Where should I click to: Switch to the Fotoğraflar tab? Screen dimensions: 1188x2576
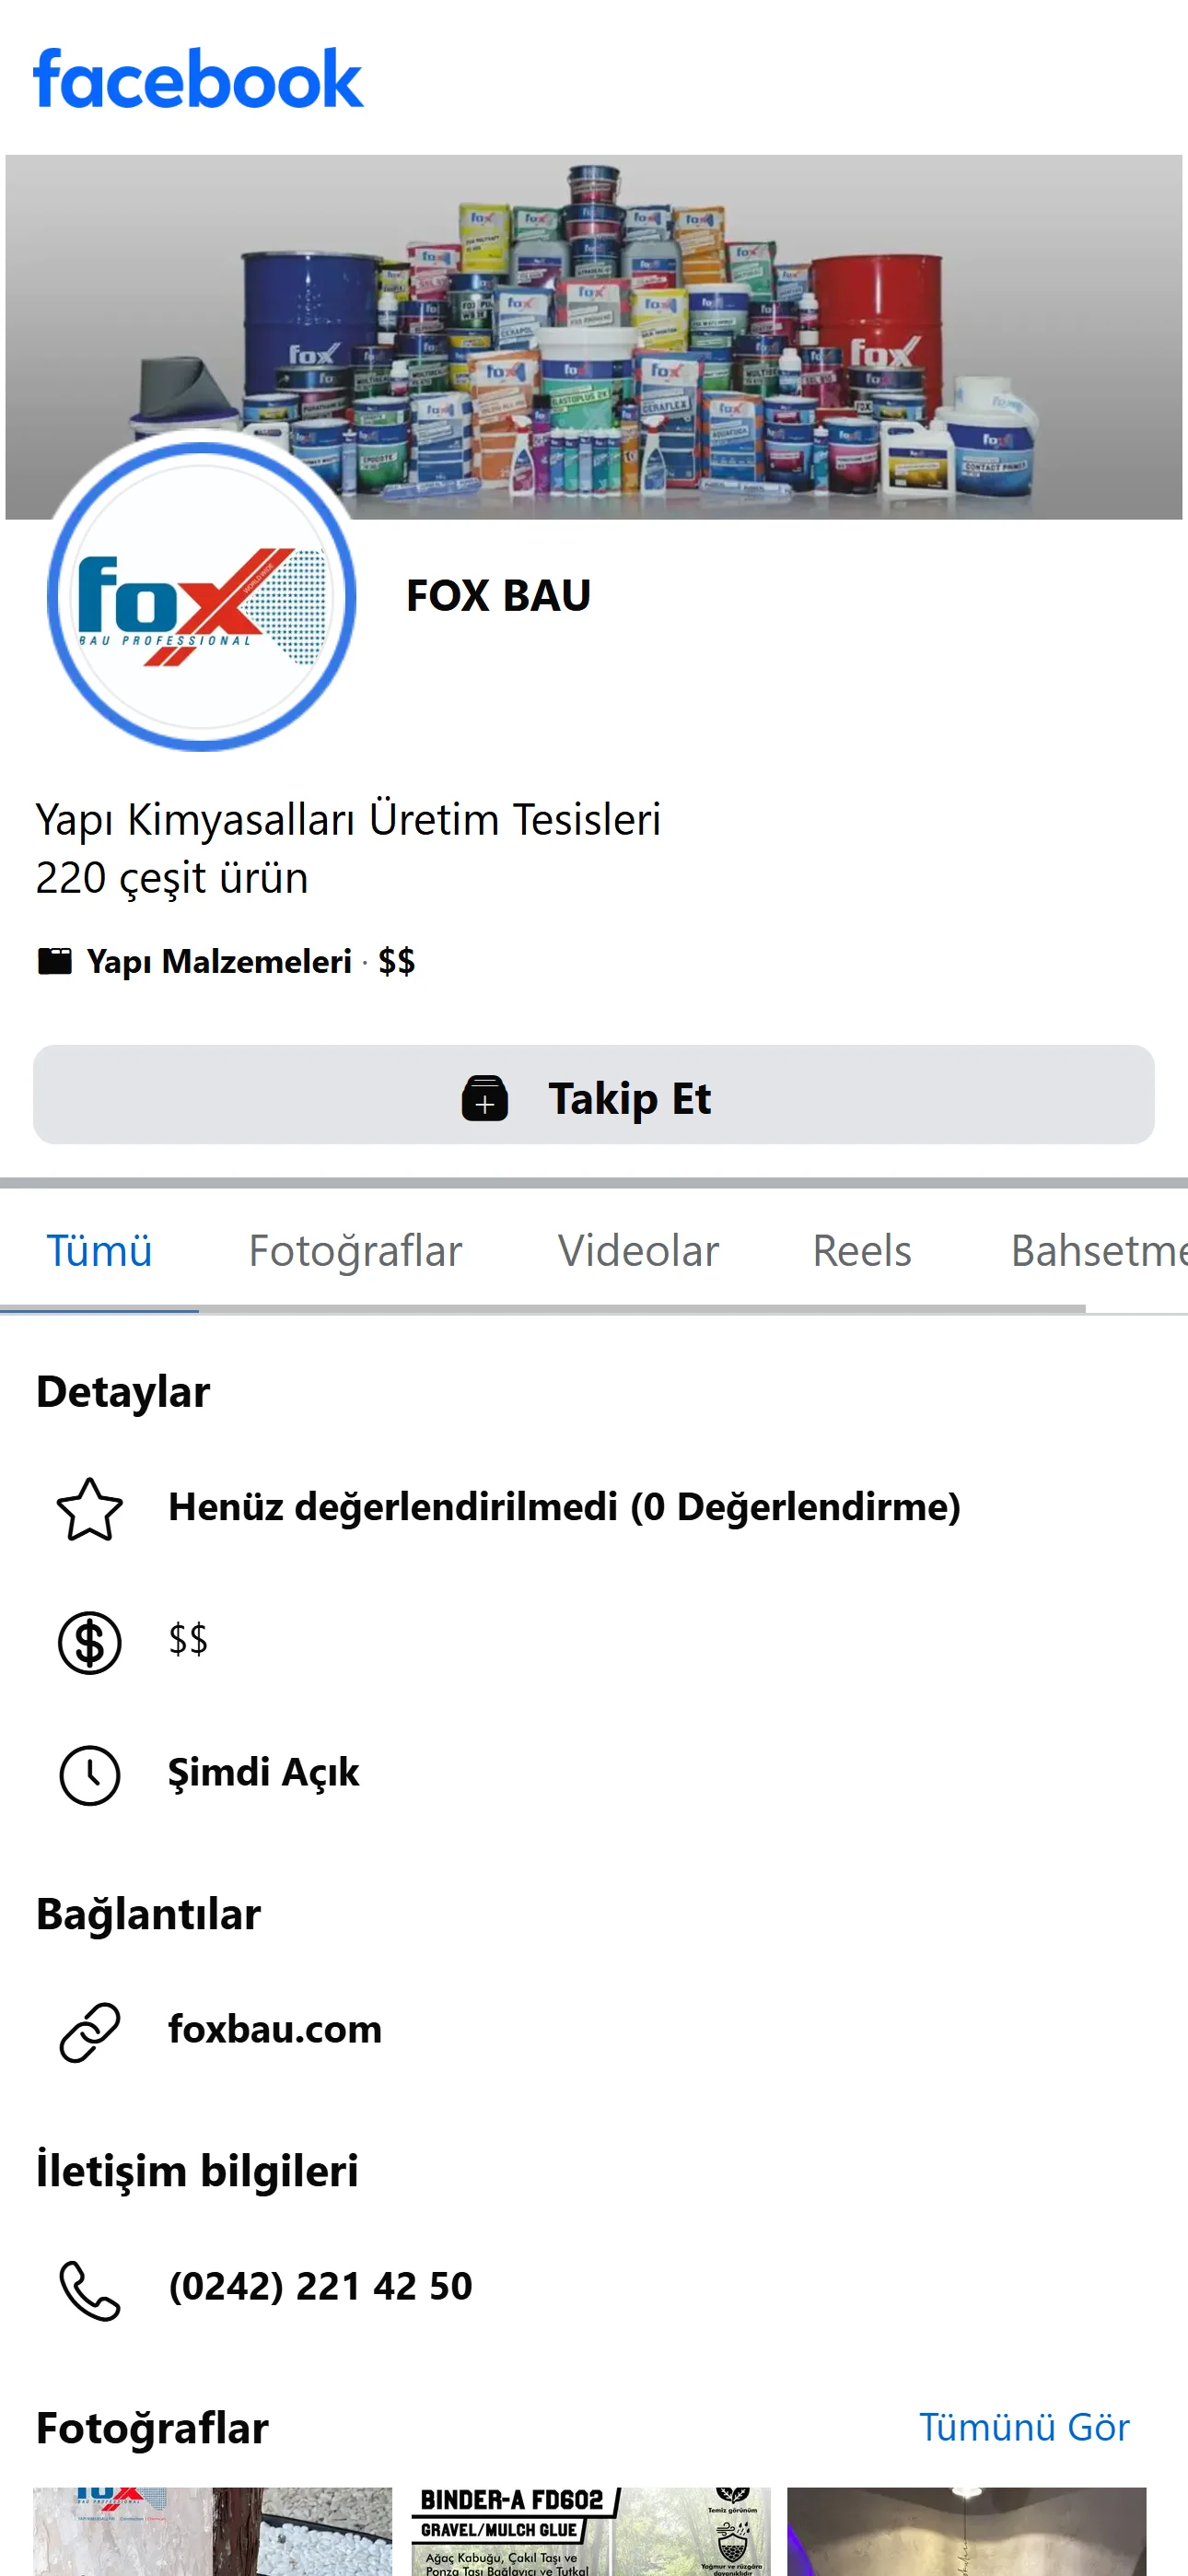(x=355, y=1251)
